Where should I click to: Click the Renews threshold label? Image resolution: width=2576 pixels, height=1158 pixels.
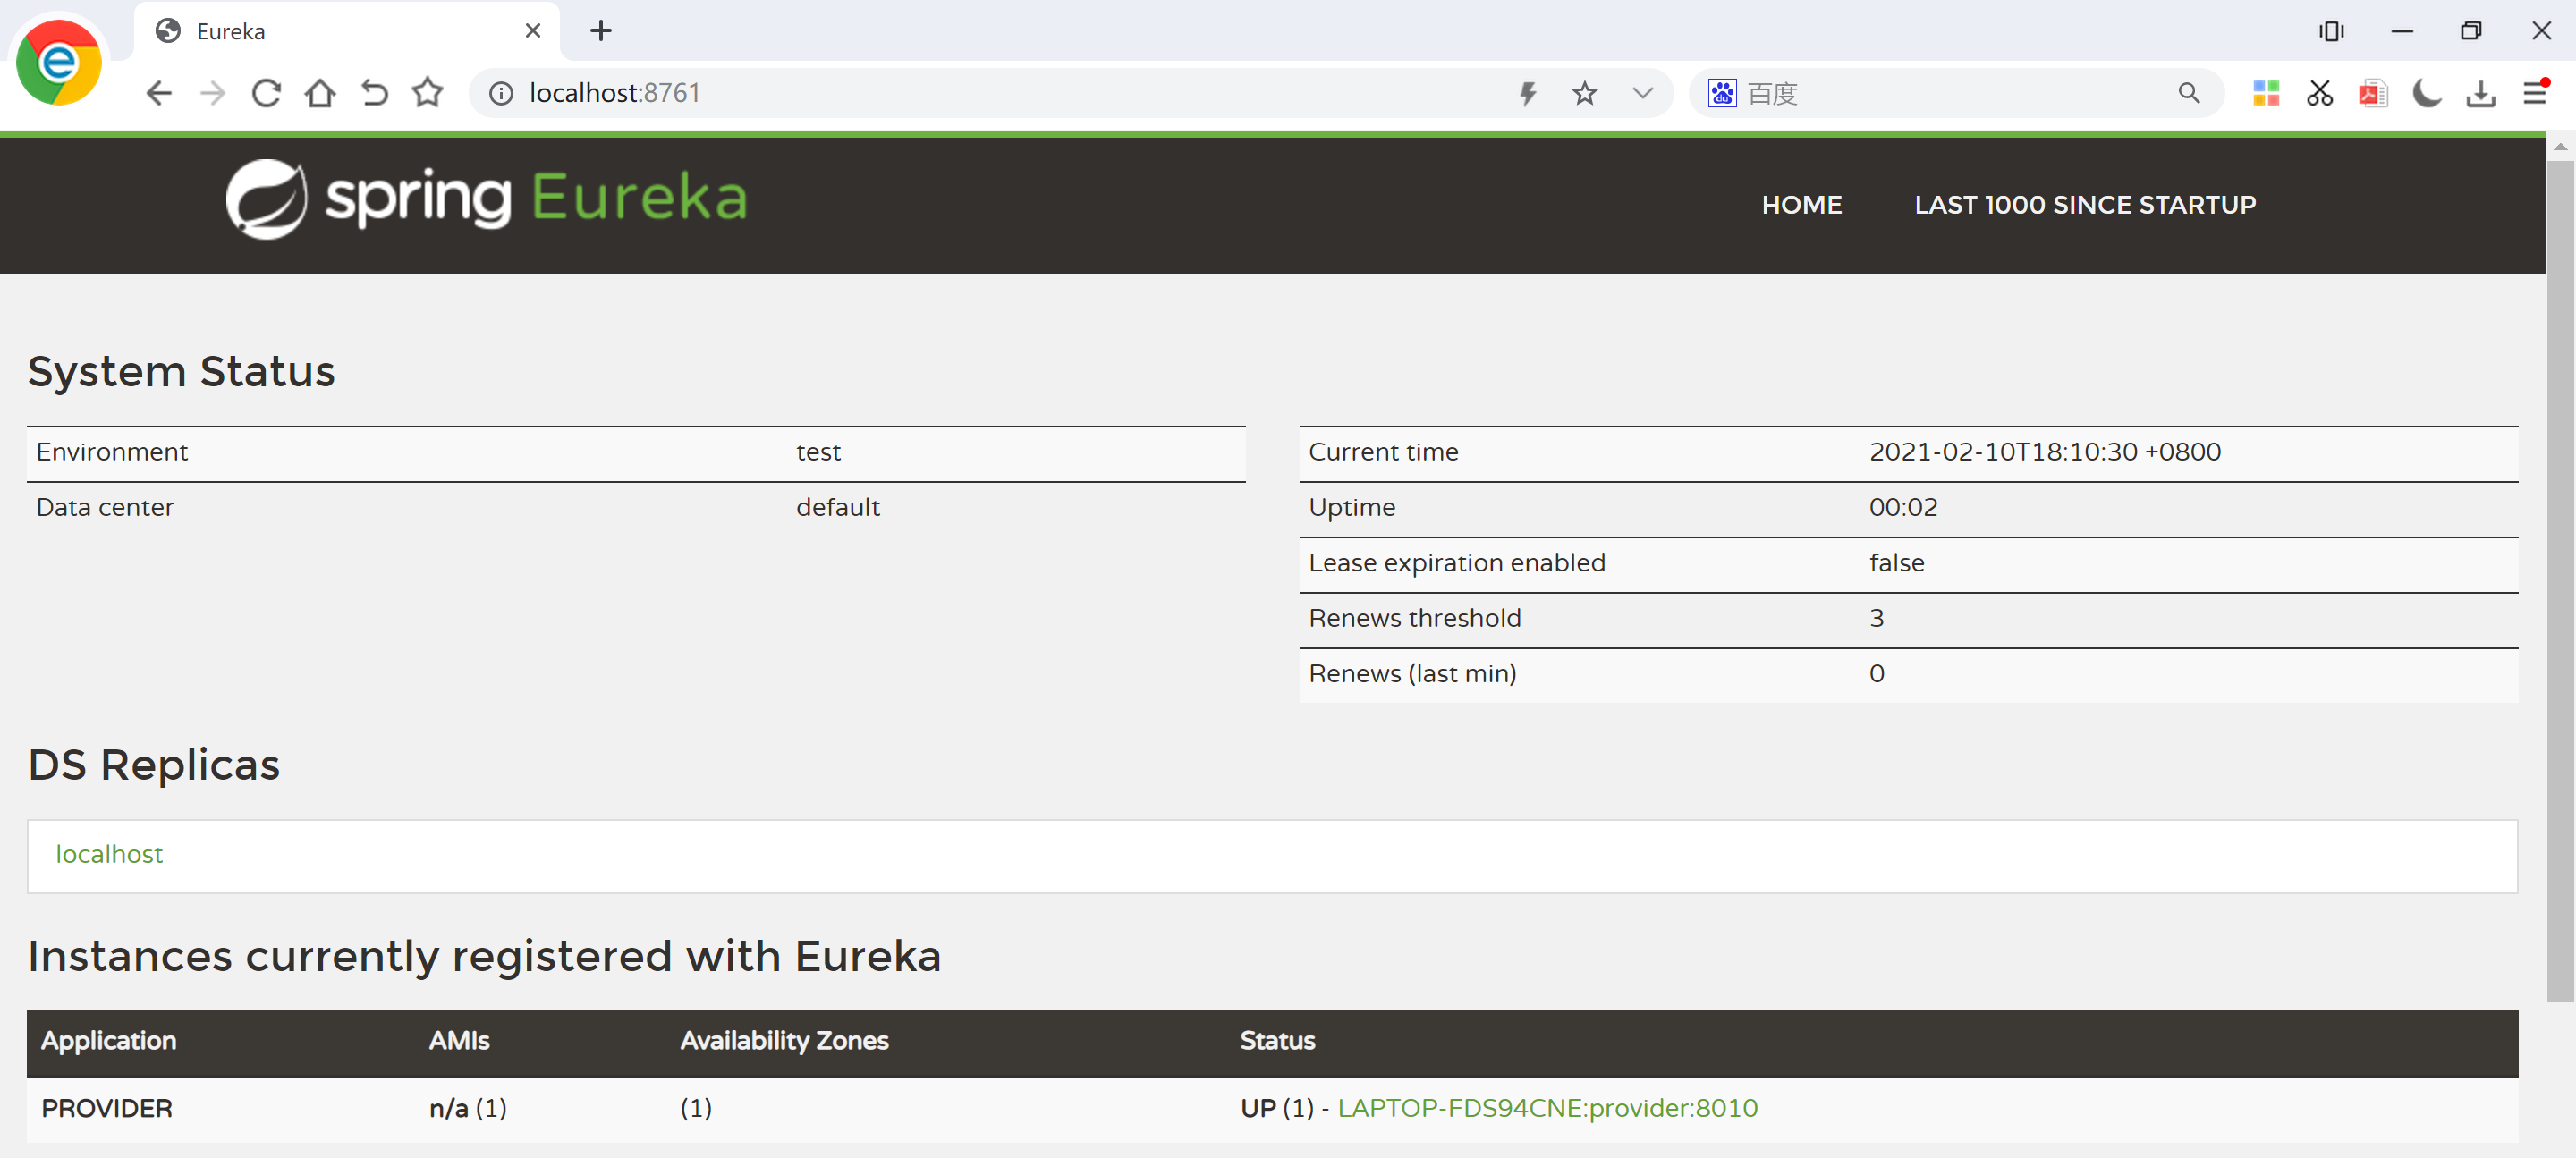tap(1414, 618)
